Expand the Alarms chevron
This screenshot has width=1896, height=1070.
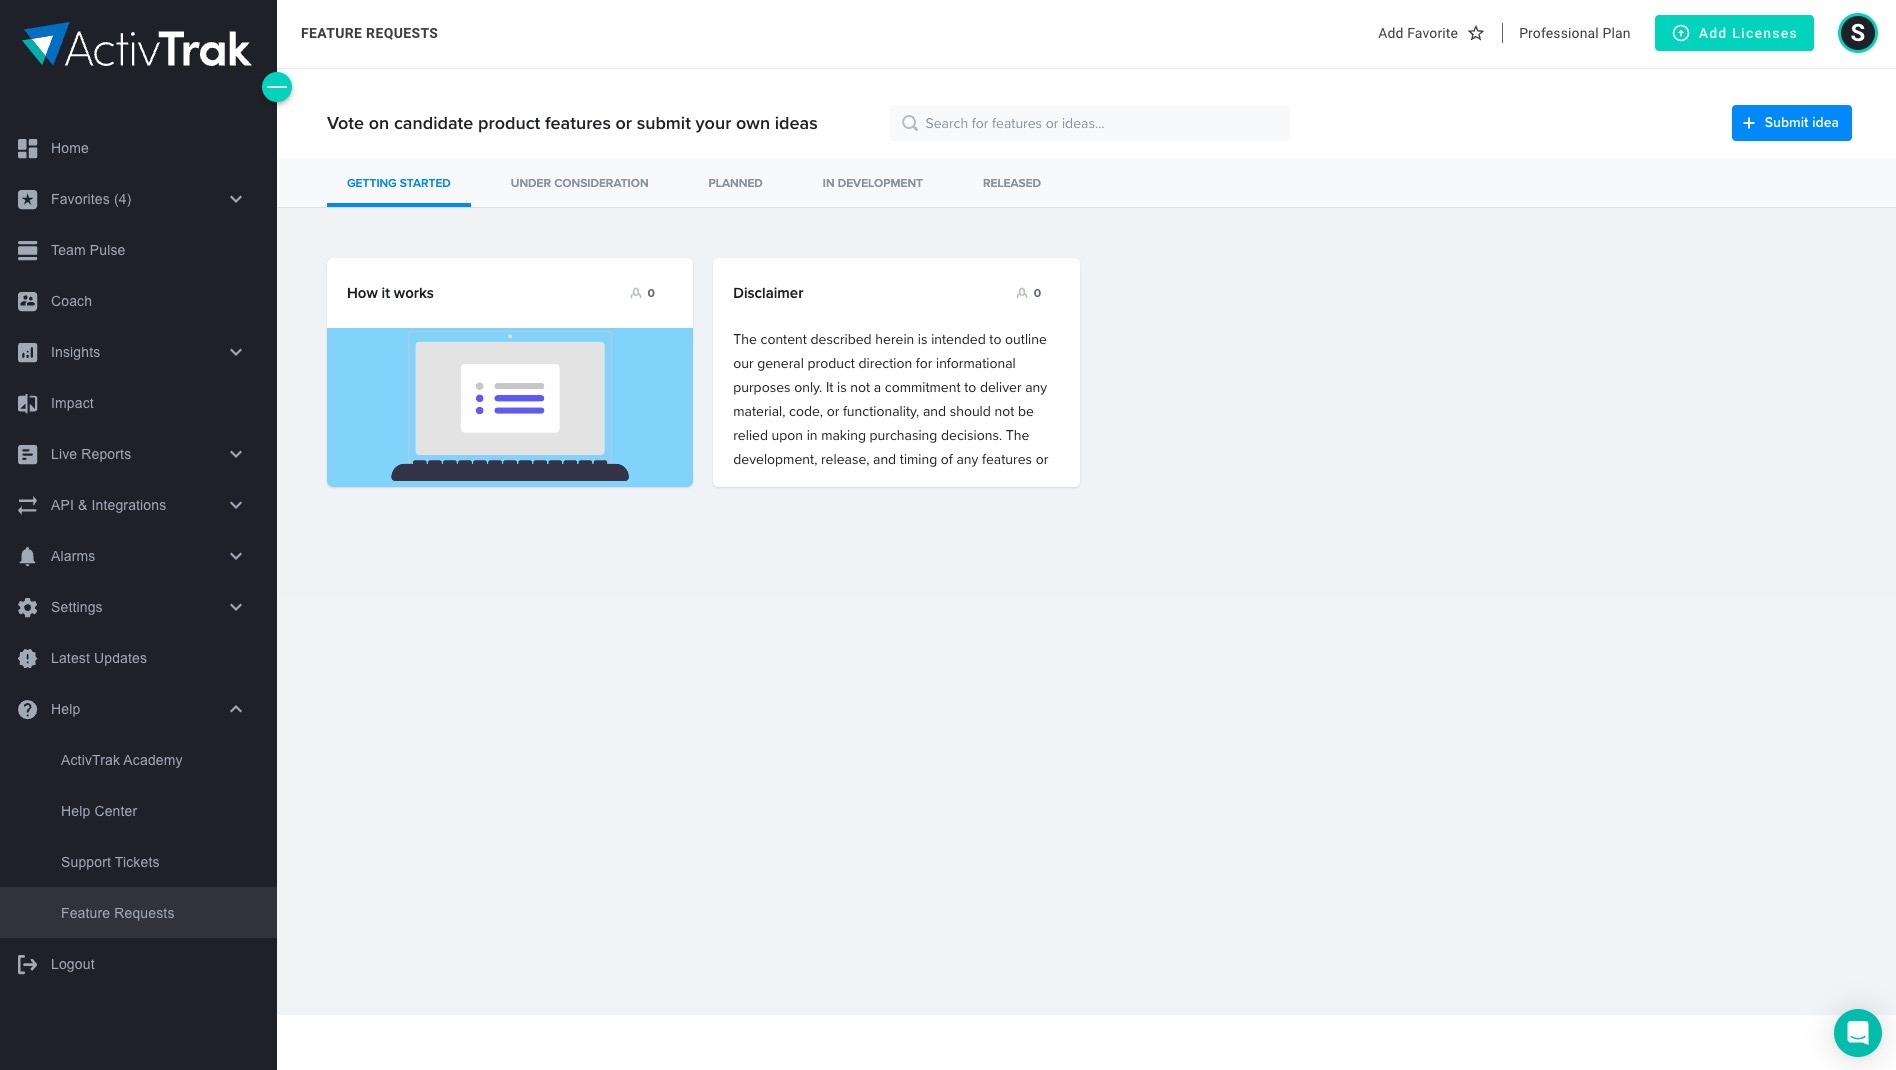[x=236, y=556]
